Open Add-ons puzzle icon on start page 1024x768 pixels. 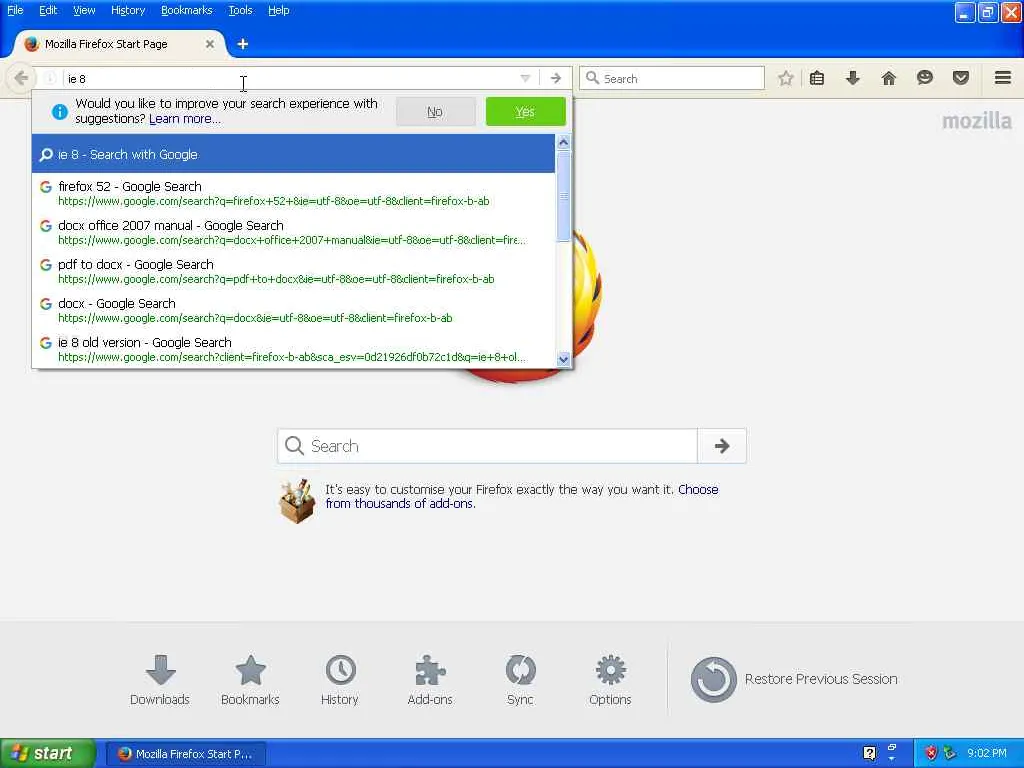click(x=430, y=680)
